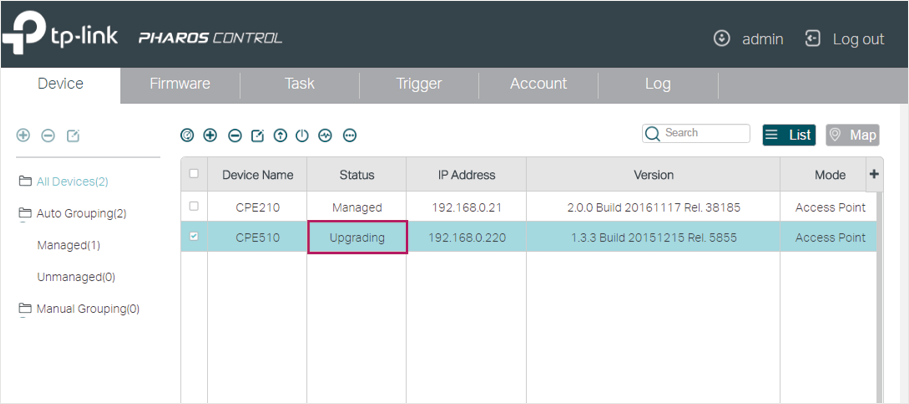Switch to List view

pos(789,135)
